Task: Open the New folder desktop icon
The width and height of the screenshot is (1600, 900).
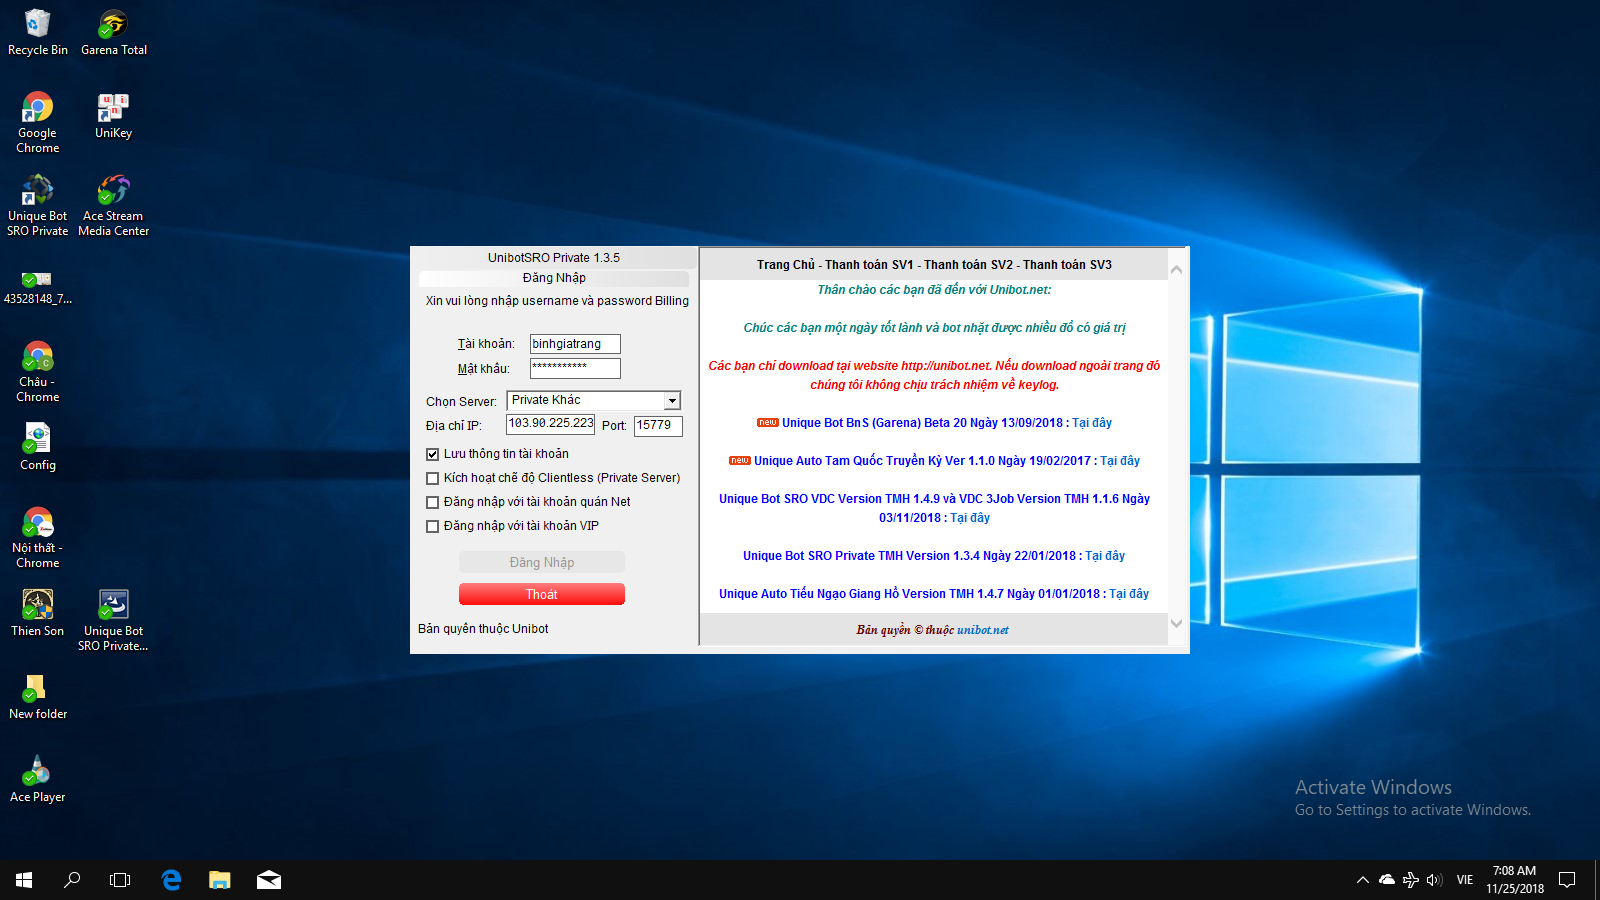Action: pos(38,696)
